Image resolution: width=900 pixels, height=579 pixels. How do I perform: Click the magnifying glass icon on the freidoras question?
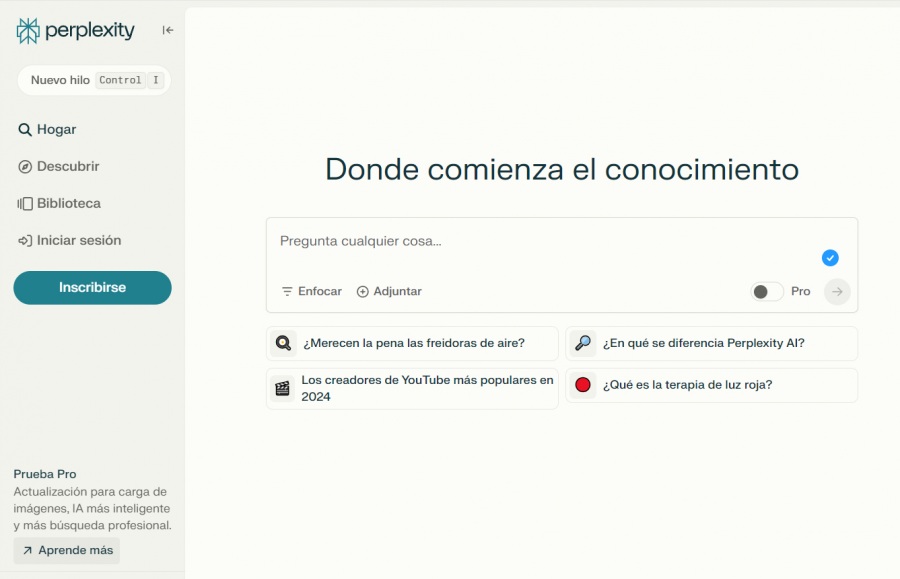pyautogui.click(x=283, y=343)
